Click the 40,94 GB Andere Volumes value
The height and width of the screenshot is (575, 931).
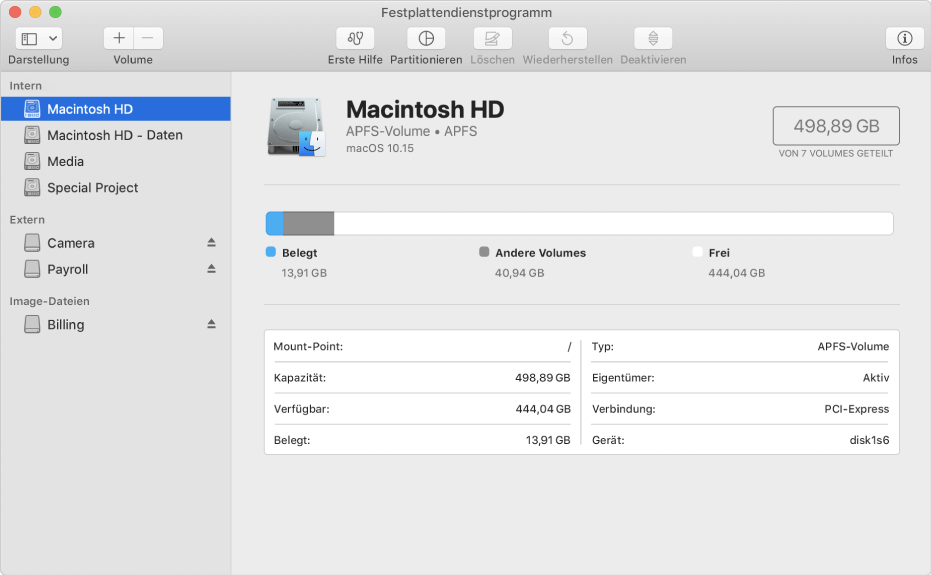(520, 273)
